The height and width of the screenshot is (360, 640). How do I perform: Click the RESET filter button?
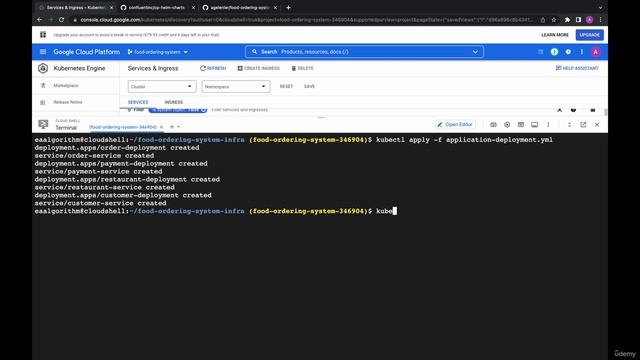pyautogui.click(x=286, y=87)
